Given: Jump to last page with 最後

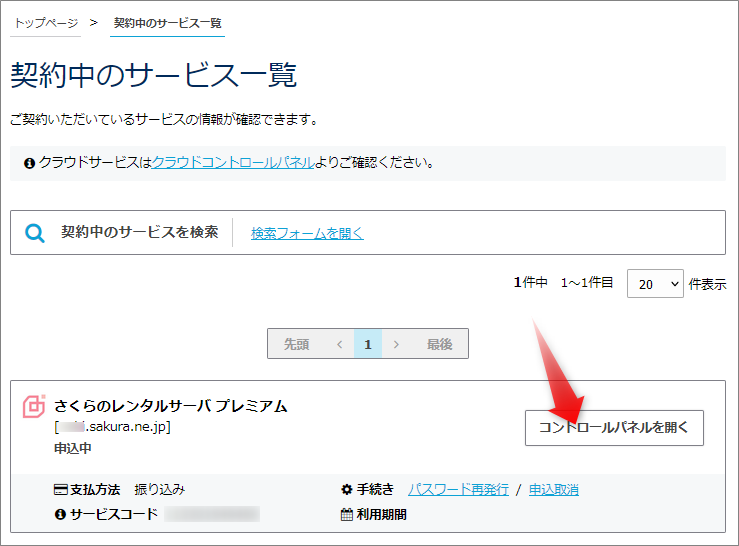Looking at the screenshot, I should click(x=439, y=344).
